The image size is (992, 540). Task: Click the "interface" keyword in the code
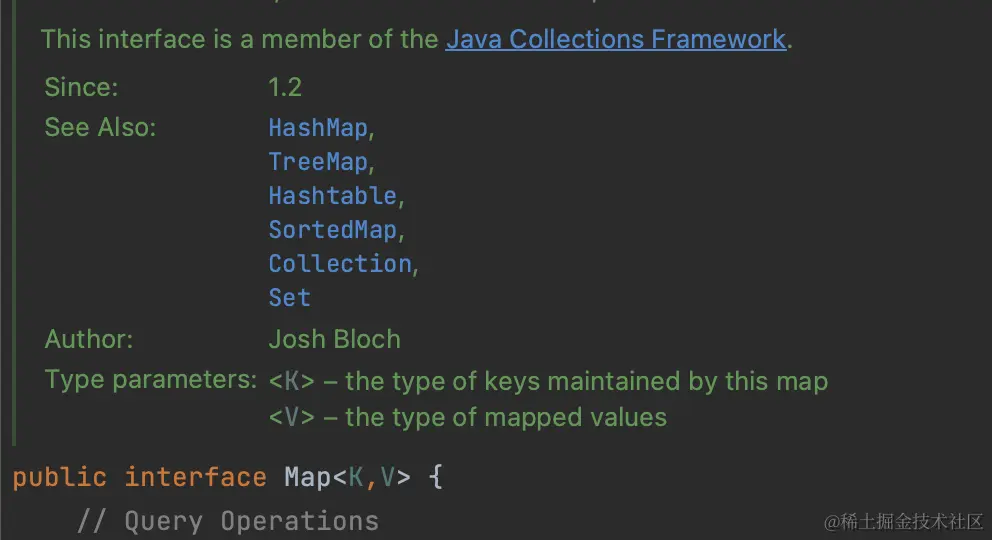coord(195,477)
